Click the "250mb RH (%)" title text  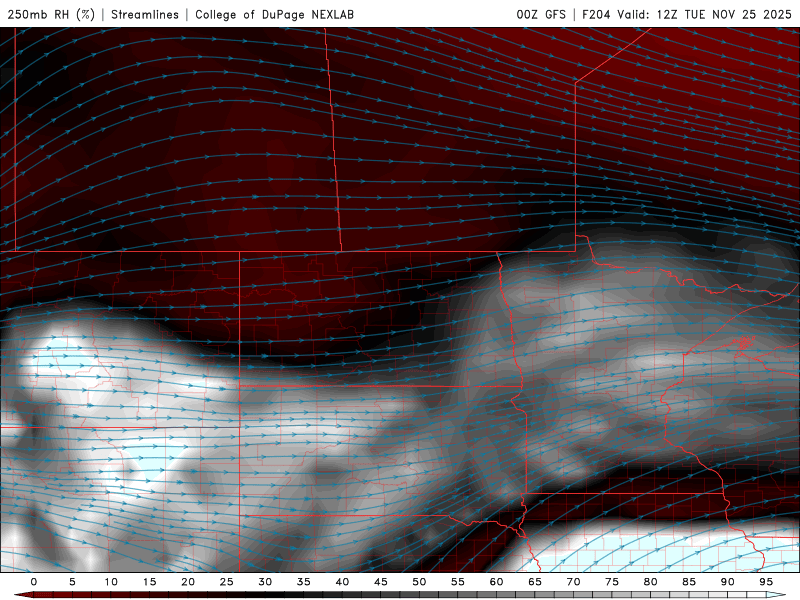(51, 14)
